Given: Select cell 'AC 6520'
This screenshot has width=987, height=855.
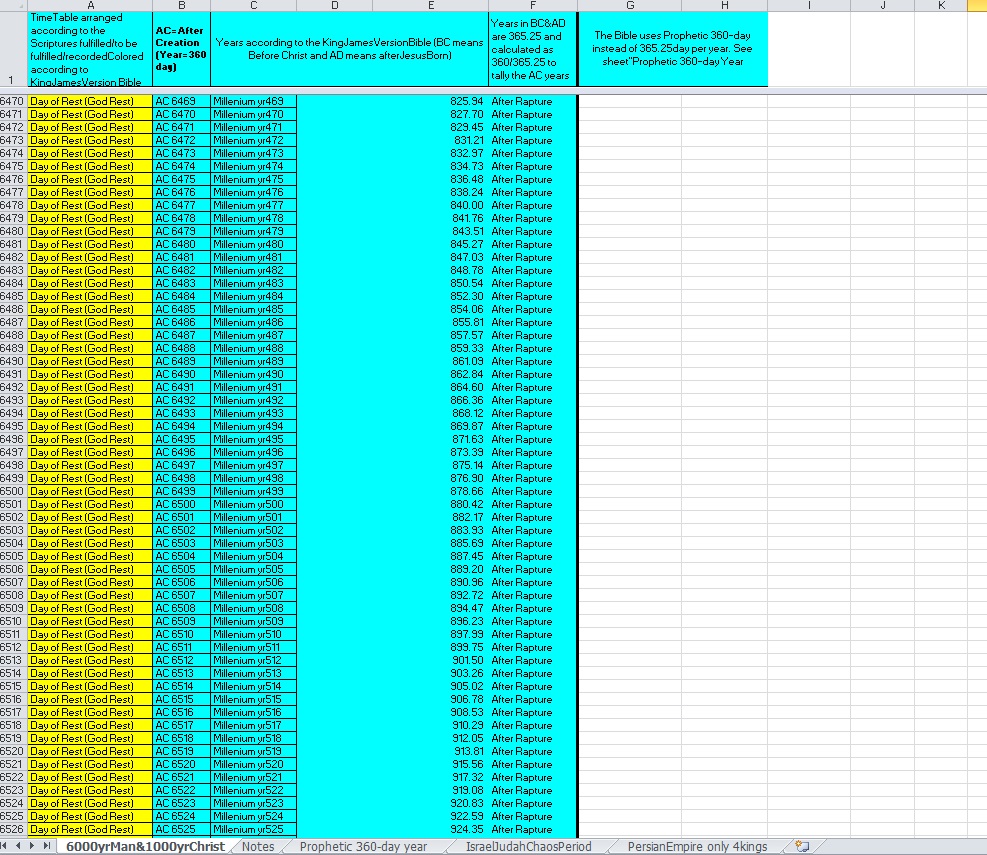Looking at the screenshot, I should (x=181, y=764).
